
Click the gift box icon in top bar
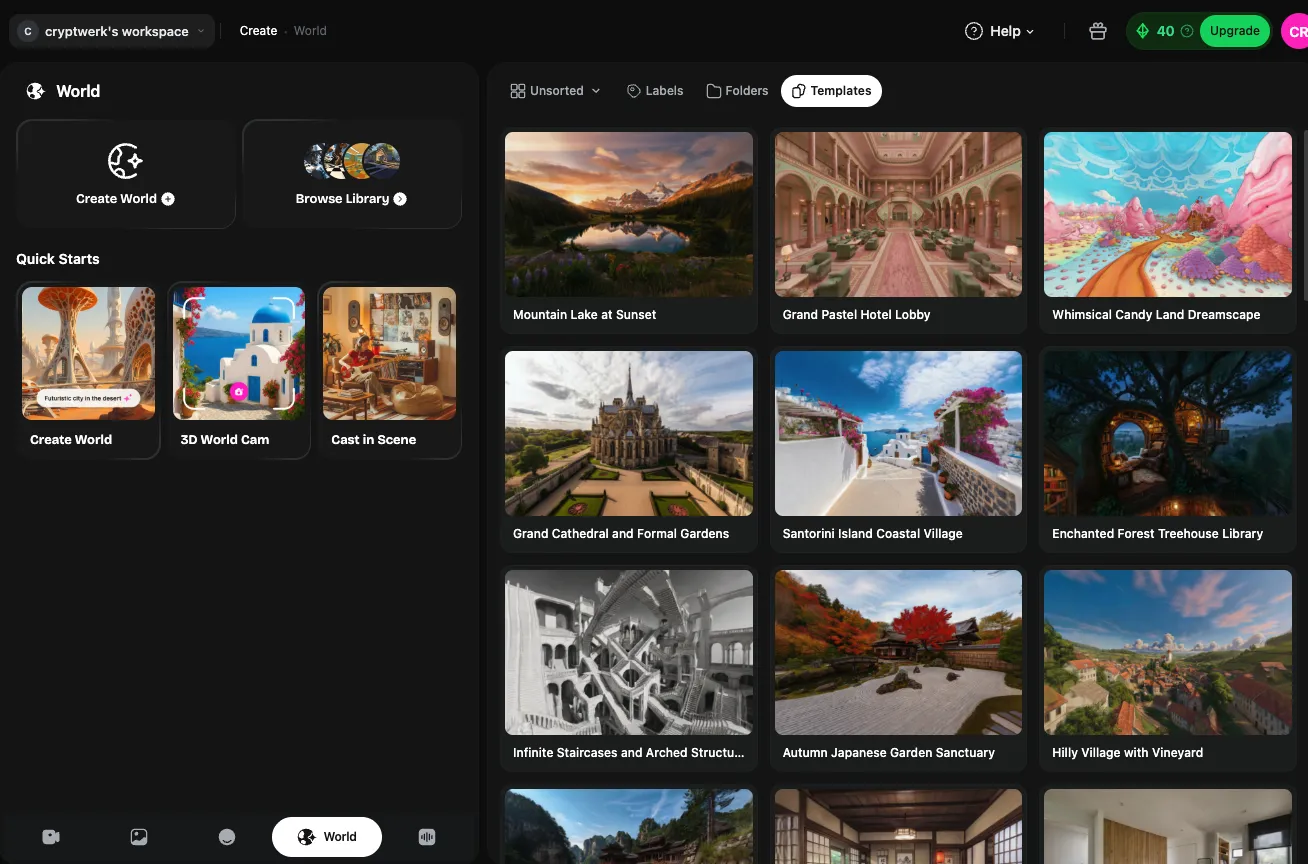[x=1098, y=31]
